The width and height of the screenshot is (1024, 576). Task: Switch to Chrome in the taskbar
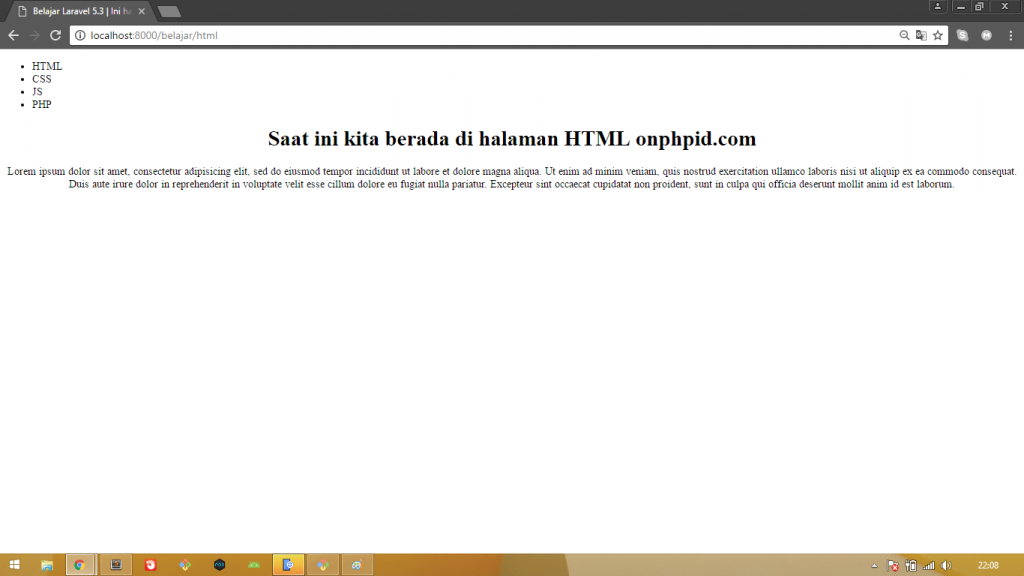click(80, 565)
